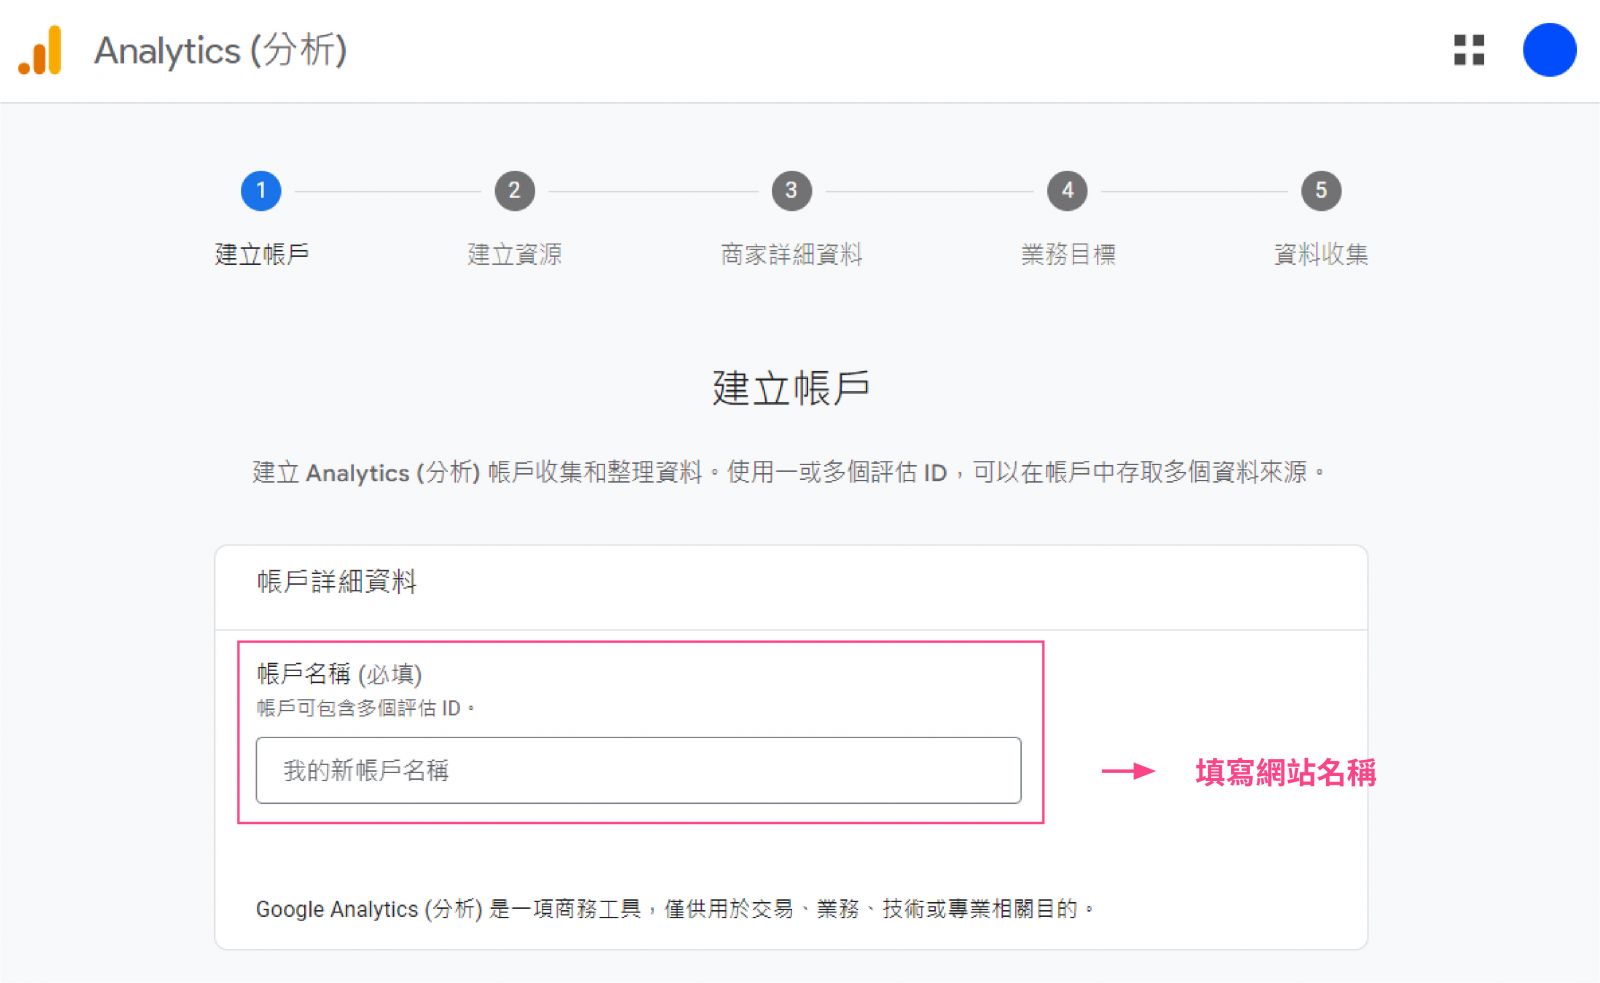Click the 帳戶名稱 (必填) field label
Viewport: 1600px width, 983px height.
(x=339, y=674)
